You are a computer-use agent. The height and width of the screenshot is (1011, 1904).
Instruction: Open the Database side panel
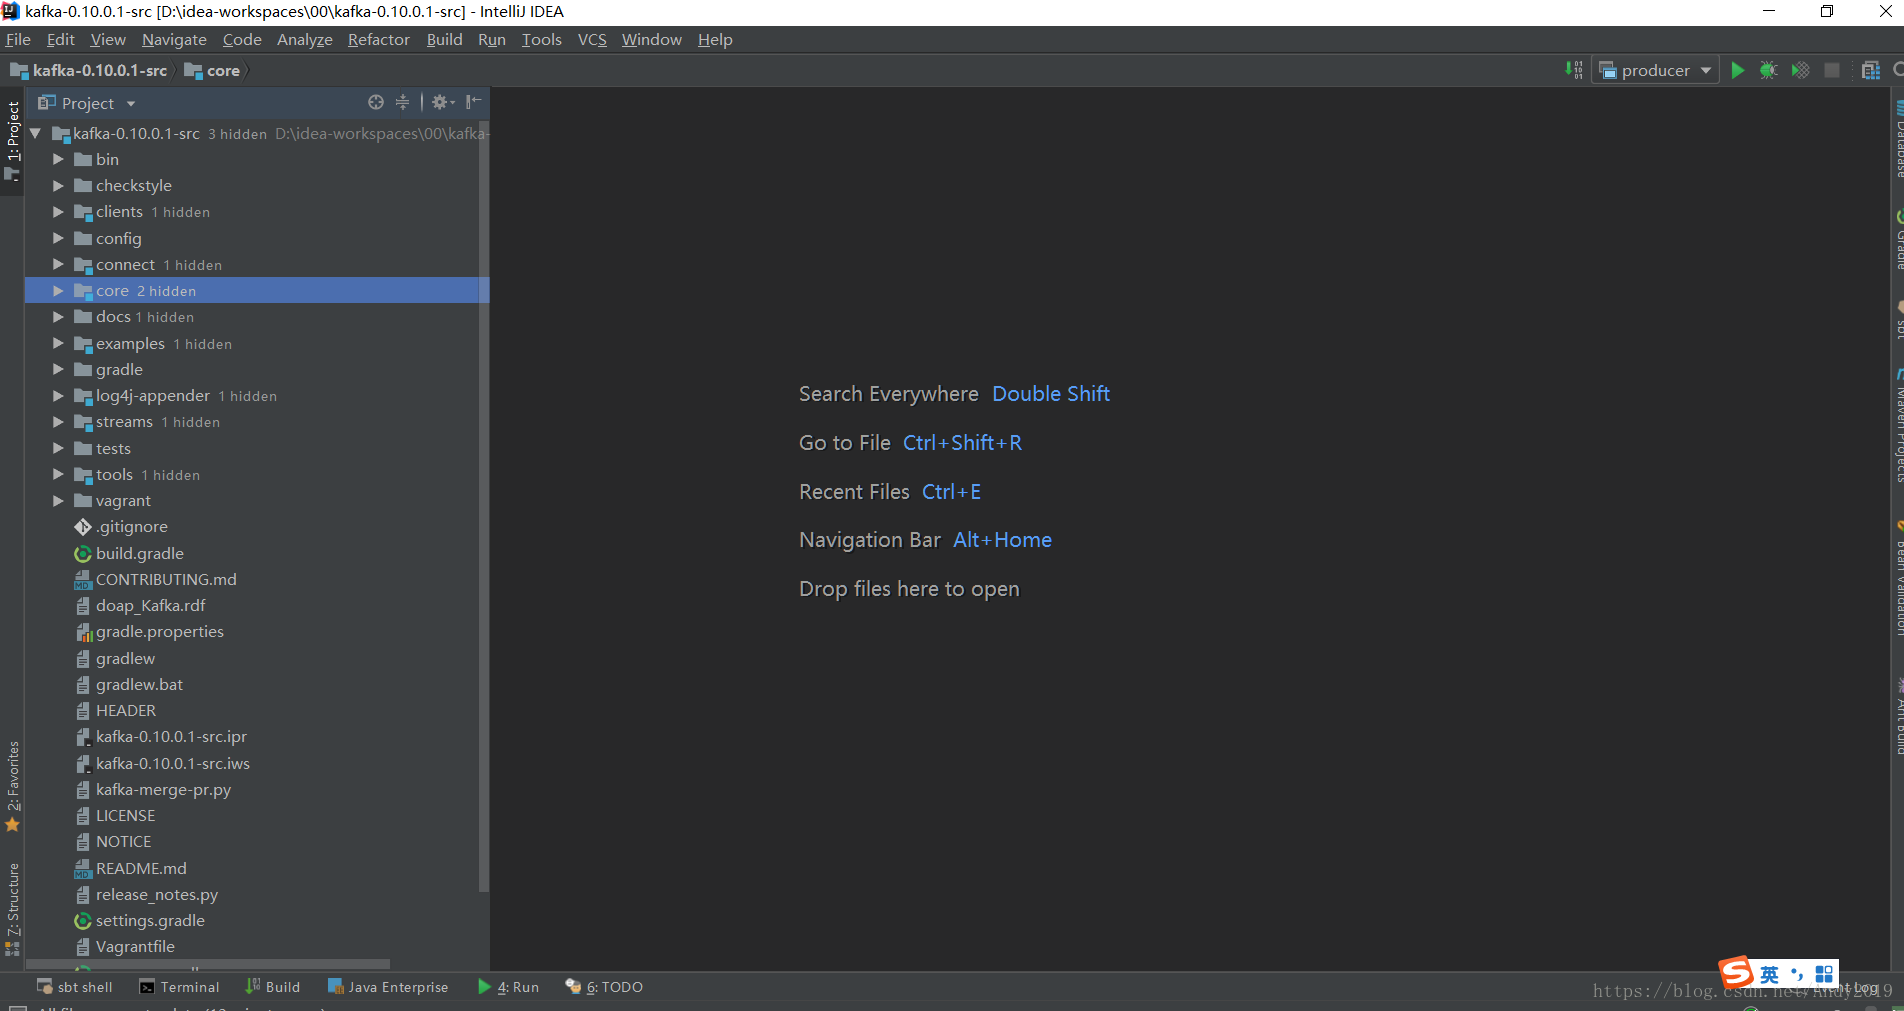1897,139
